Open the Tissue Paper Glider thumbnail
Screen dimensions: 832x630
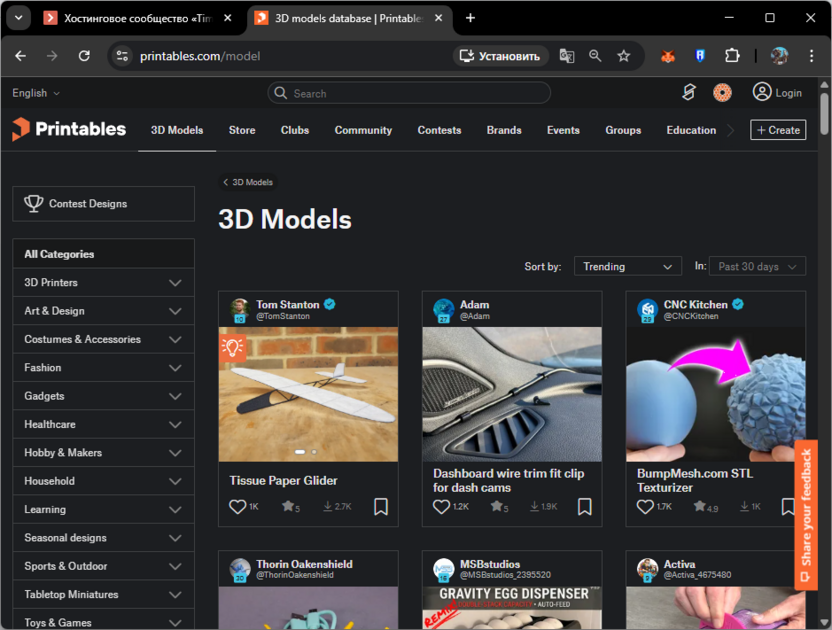308,394
